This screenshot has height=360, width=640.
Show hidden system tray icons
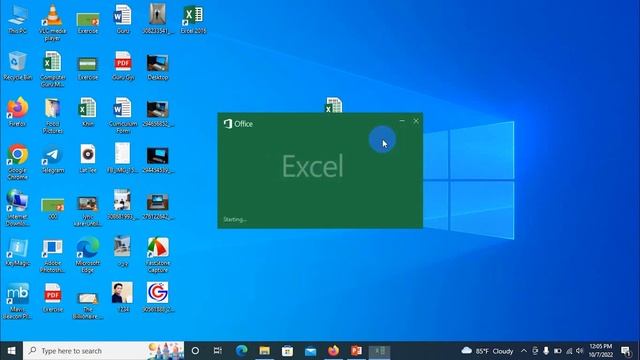click(524, 351)
